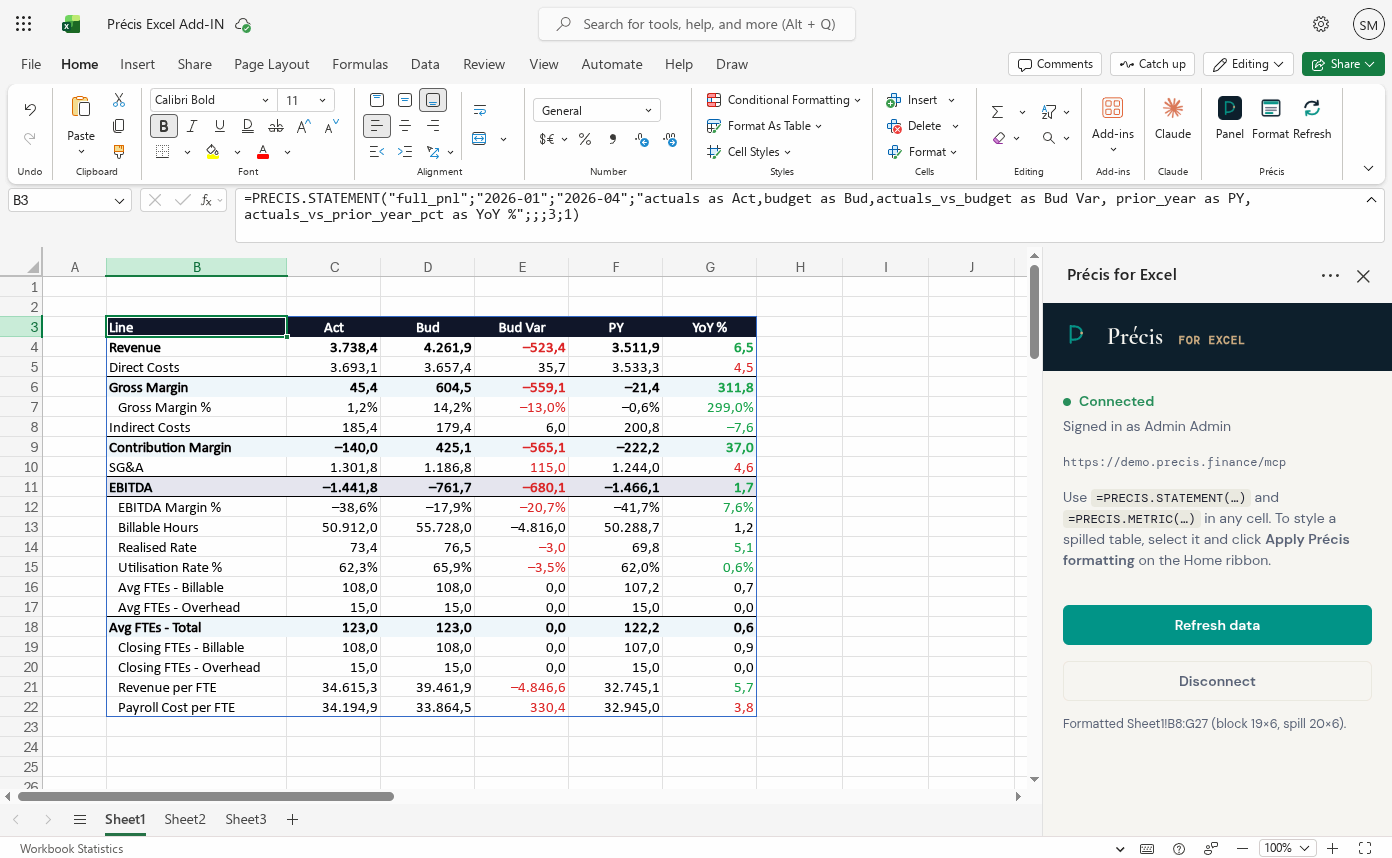Toggle Align Left
The height and width of the screenshot is (858, 1392).
click(377, 126)
